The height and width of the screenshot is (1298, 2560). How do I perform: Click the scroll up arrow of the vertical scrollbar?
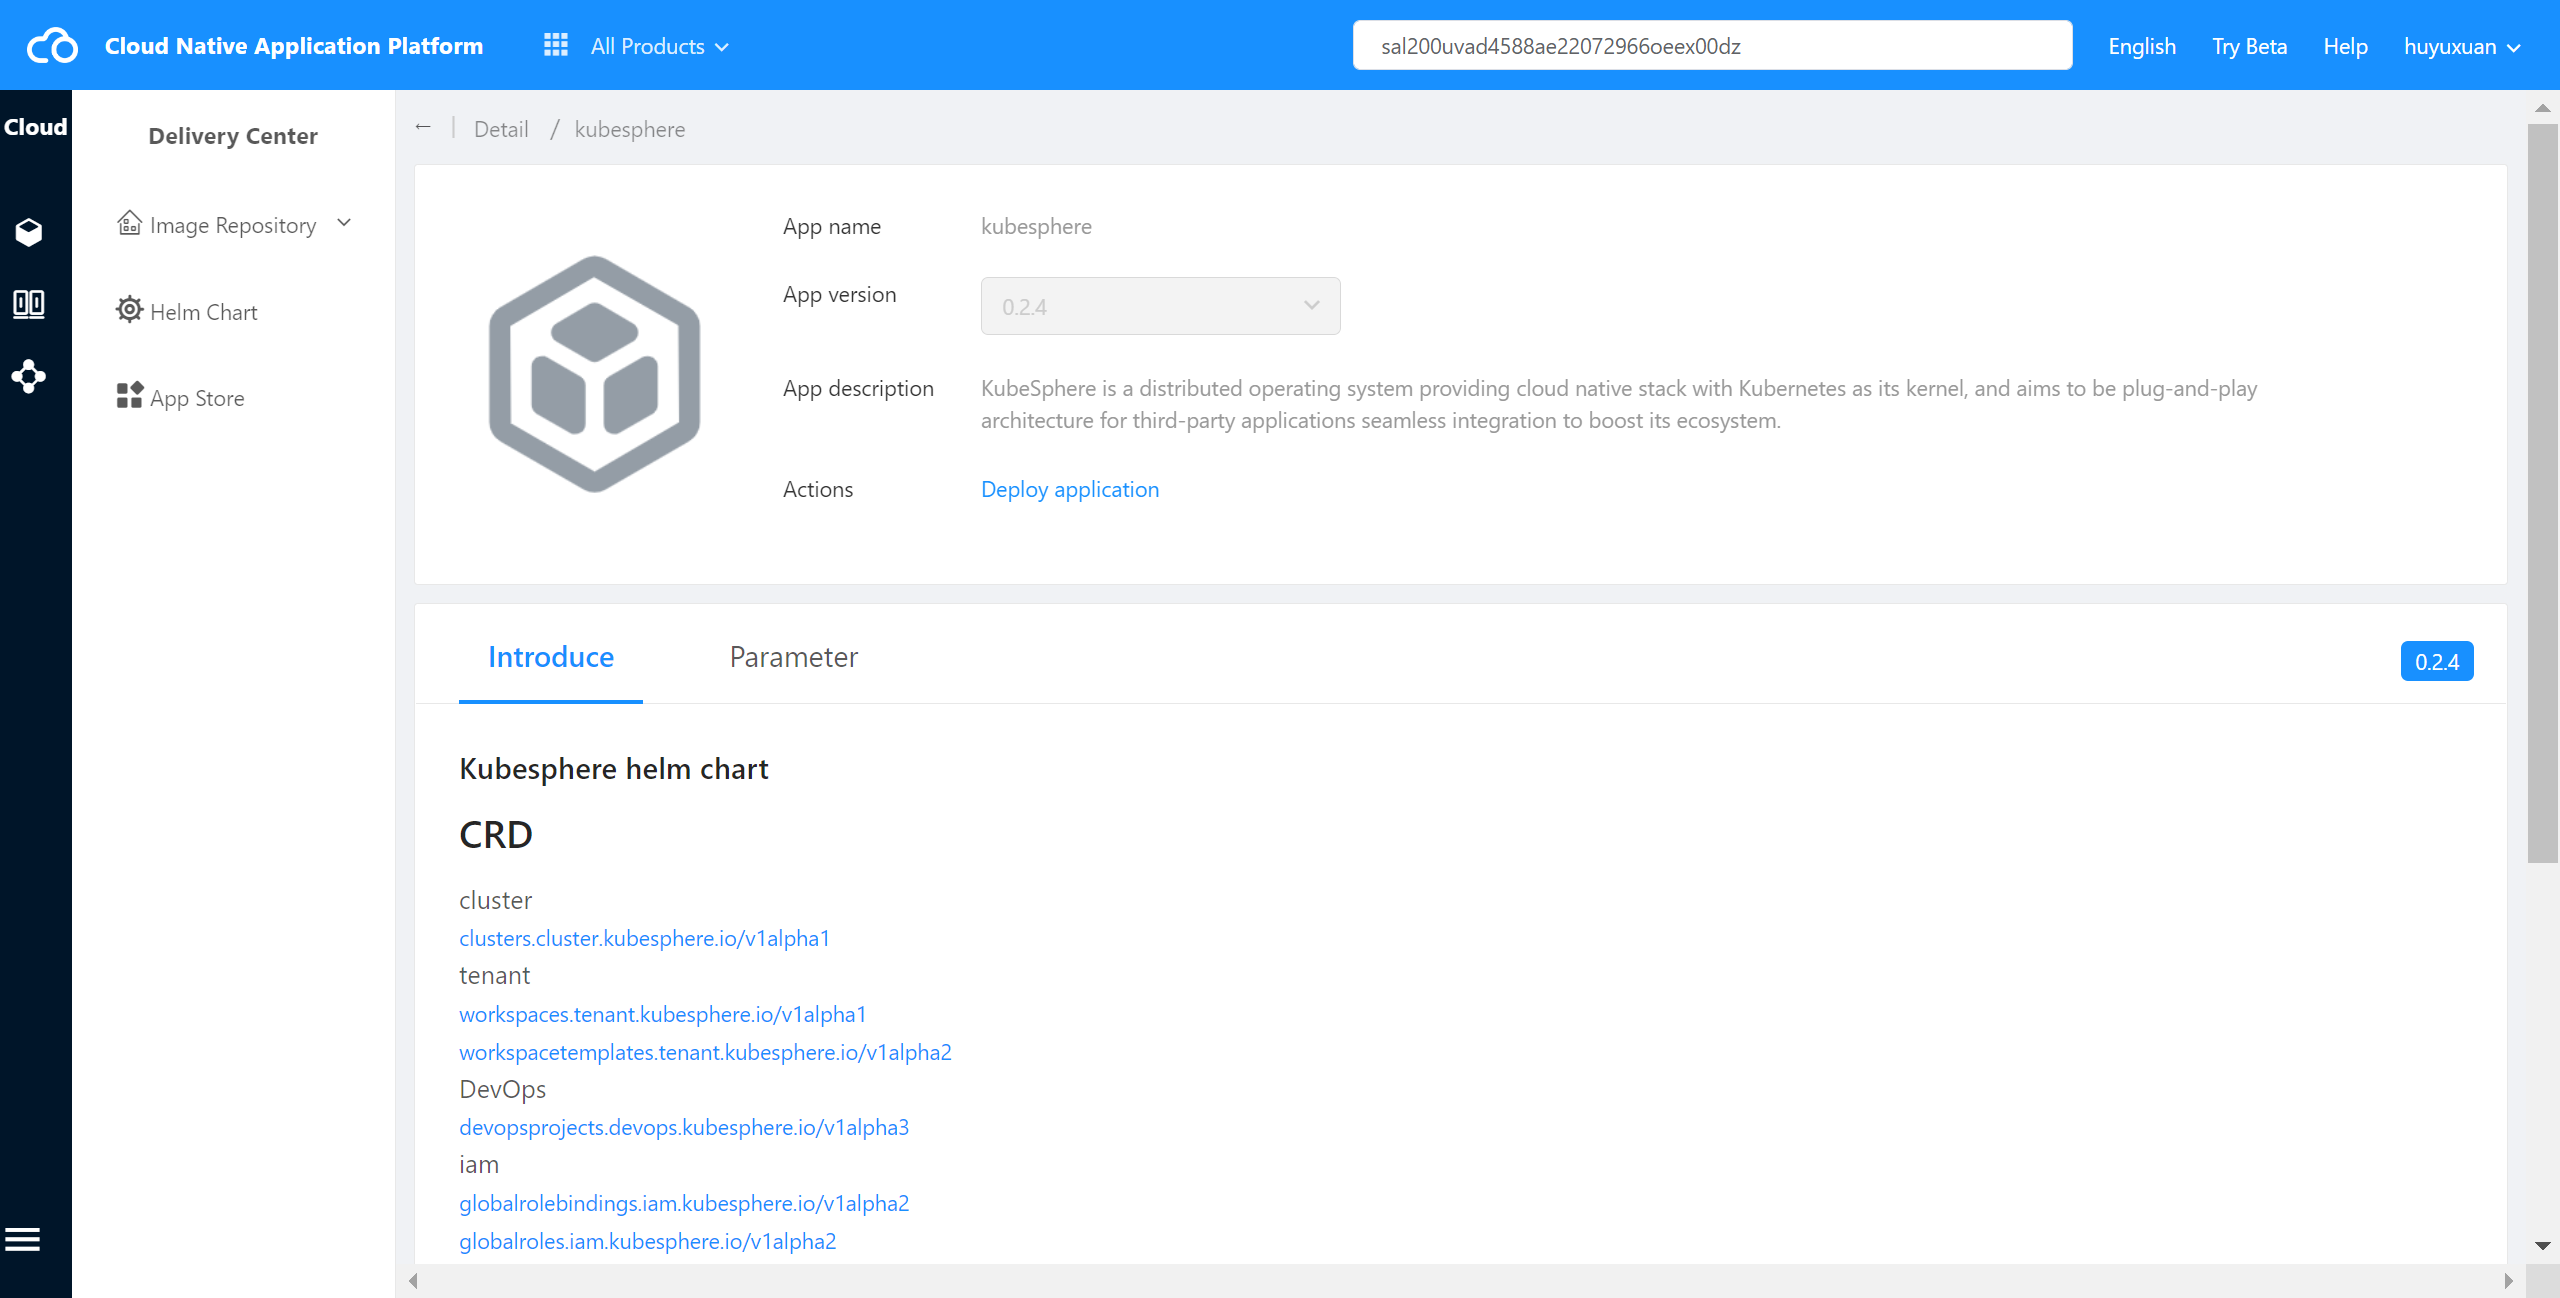pyautogui.click(x=2542, y=107)
